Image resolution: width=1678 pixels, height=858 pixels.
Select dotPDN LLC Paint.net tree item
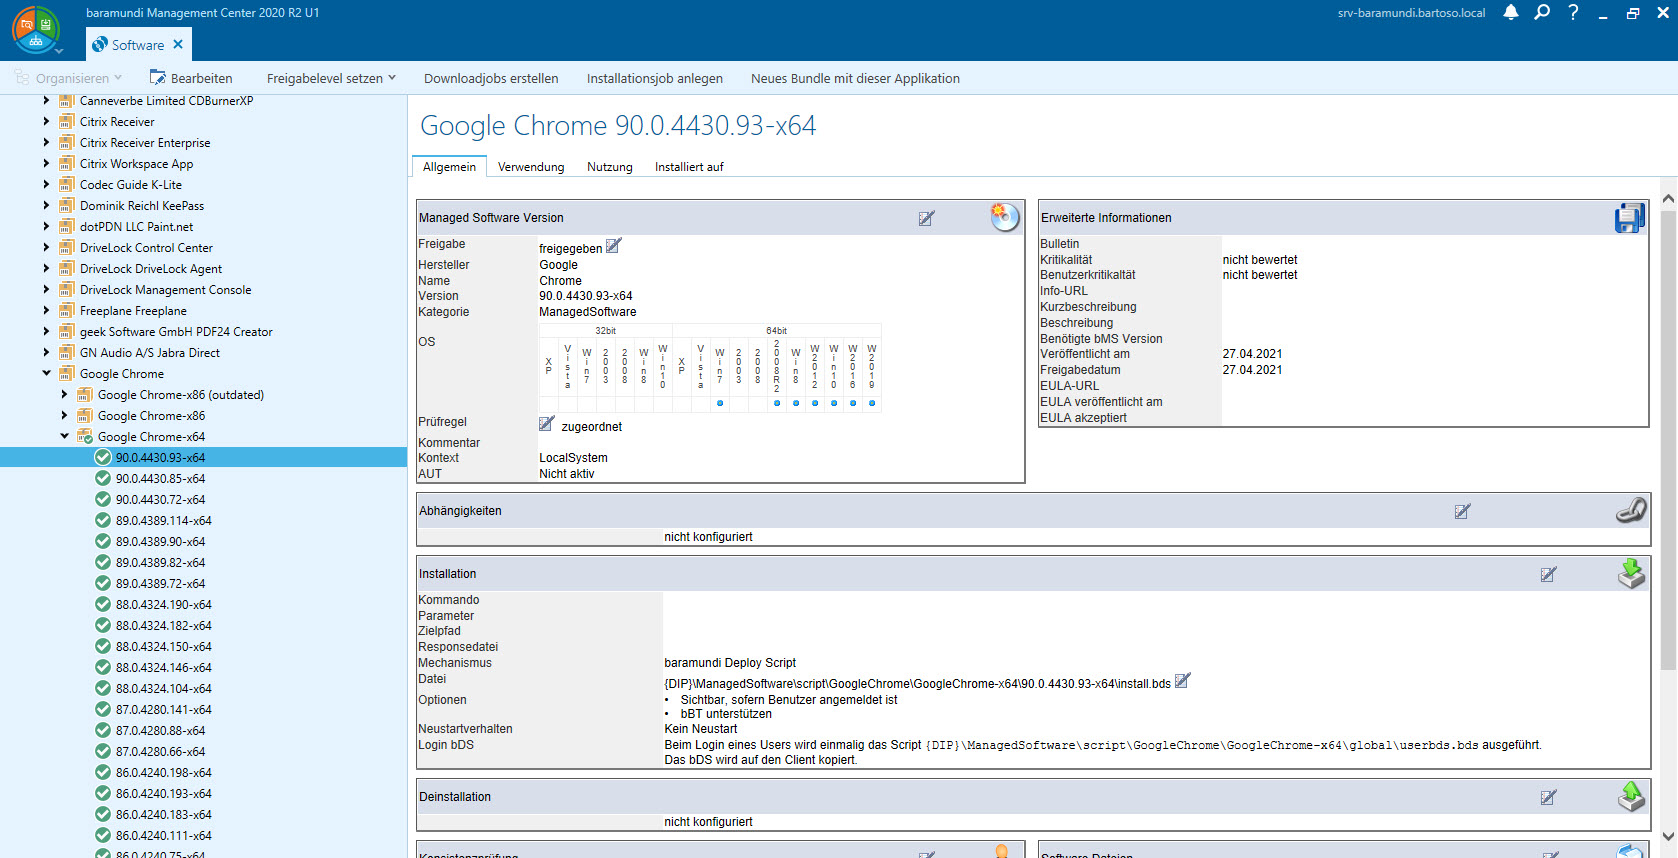[136, 226]
